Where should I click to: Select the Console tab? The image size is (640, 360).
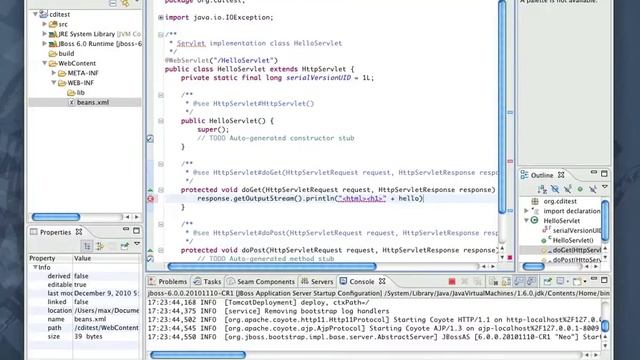tap(357, 281)
